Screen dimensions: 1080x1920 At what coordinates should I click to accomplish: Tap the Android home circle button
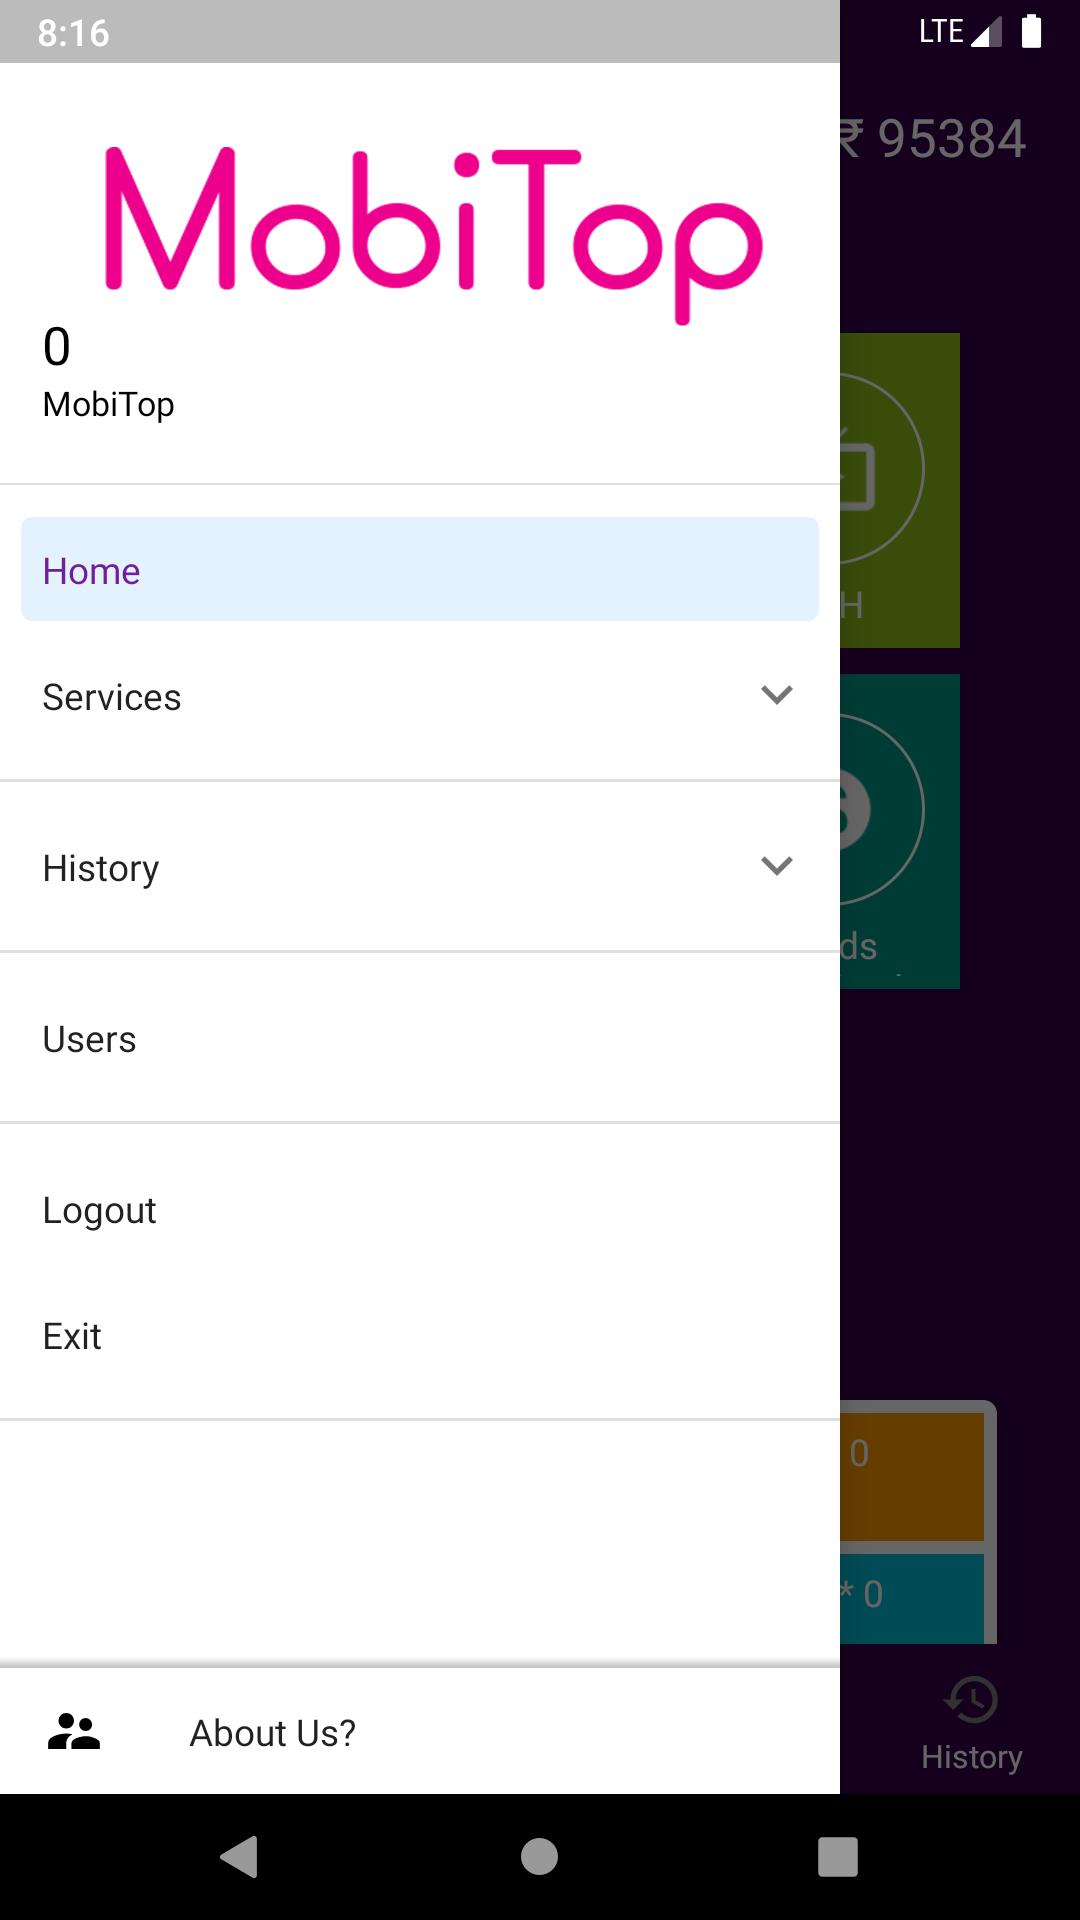tap(539, 1857)
